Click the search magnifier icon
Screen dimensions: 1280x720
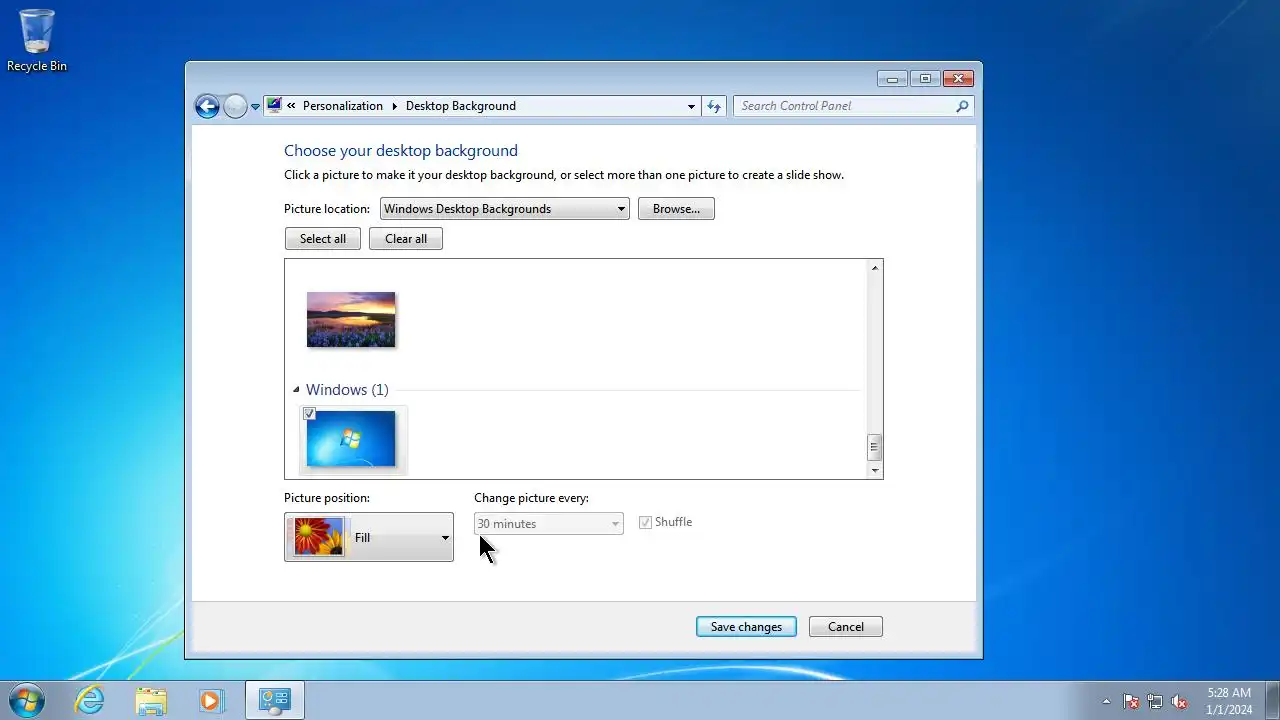(x=962, y=106)
